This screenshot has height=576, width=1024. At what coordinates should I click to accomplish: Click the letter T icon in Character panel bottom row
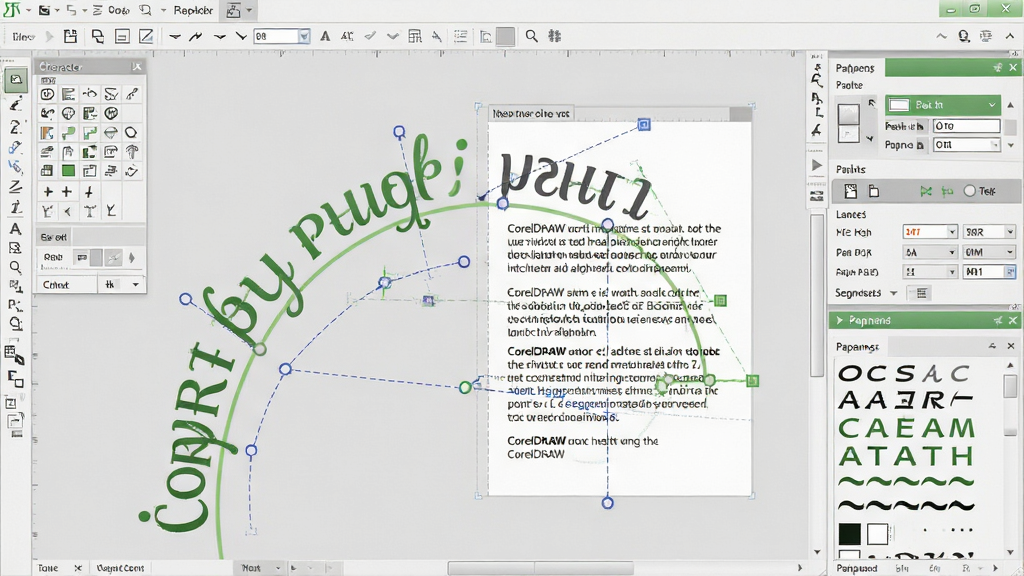tap(89, 211)
